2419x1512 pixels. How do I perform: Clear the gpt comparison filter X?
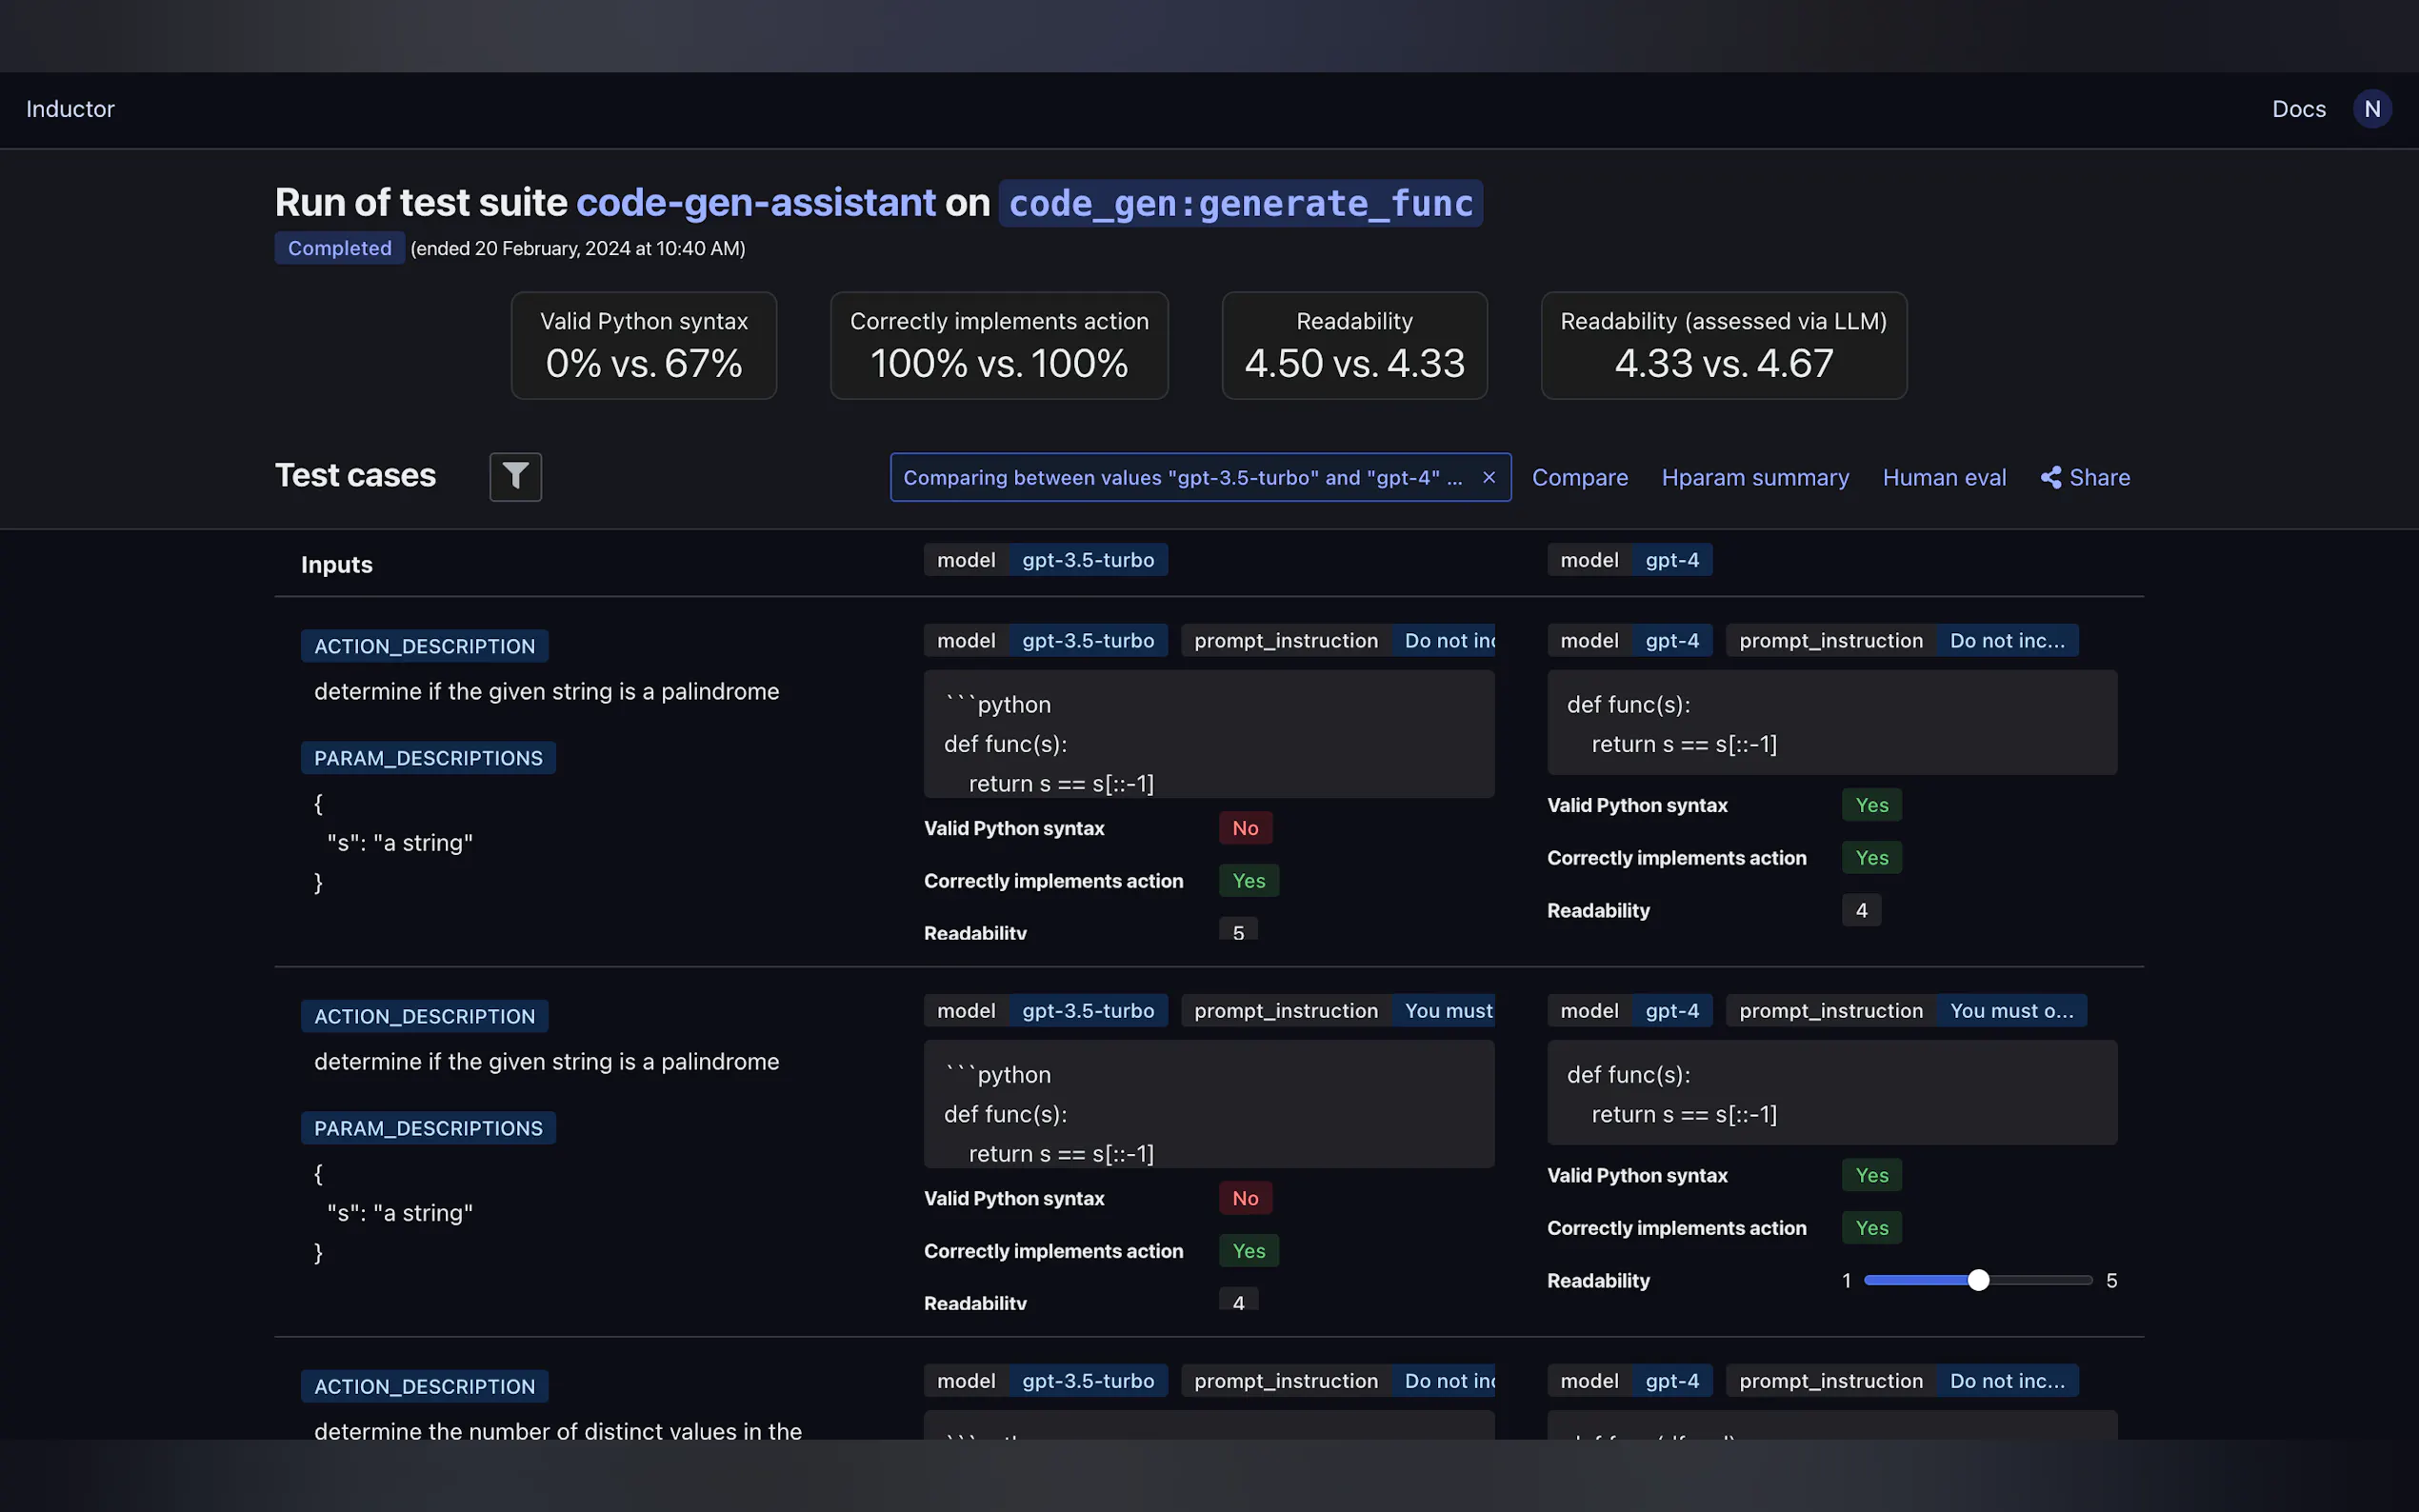point(1488,477)
